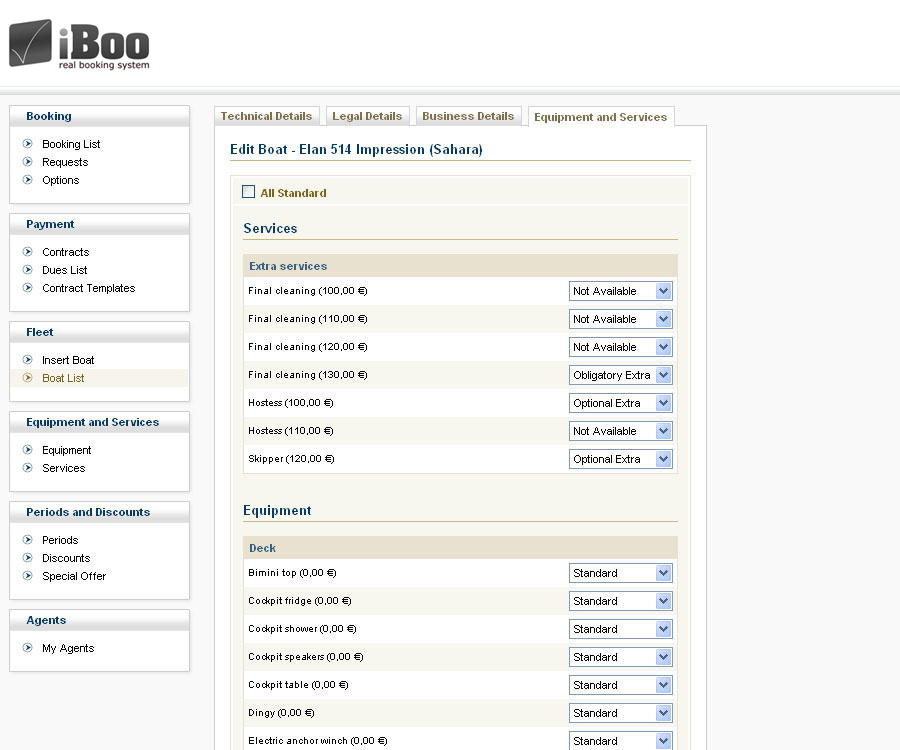Switch to Technical Details tab
900x750 pixels.
[266, 116]
